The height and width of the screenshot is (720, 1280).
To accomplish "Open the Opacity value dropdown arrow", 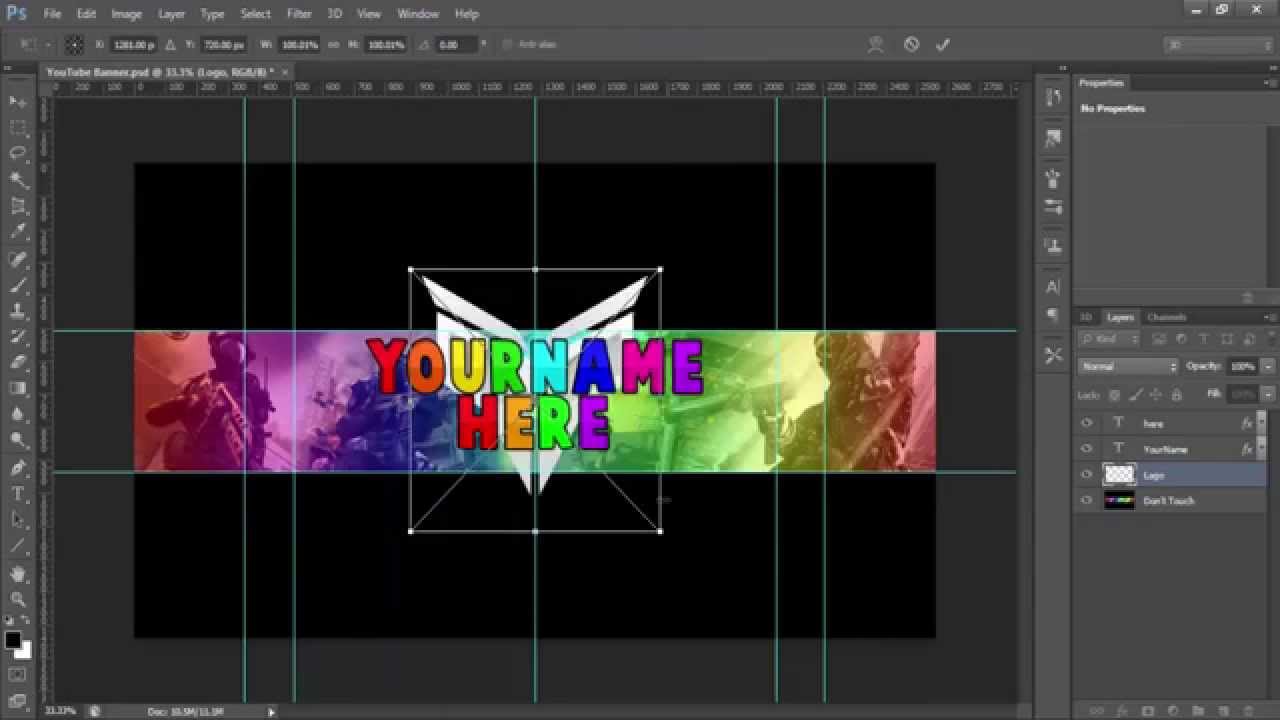I will [1267, 366].
